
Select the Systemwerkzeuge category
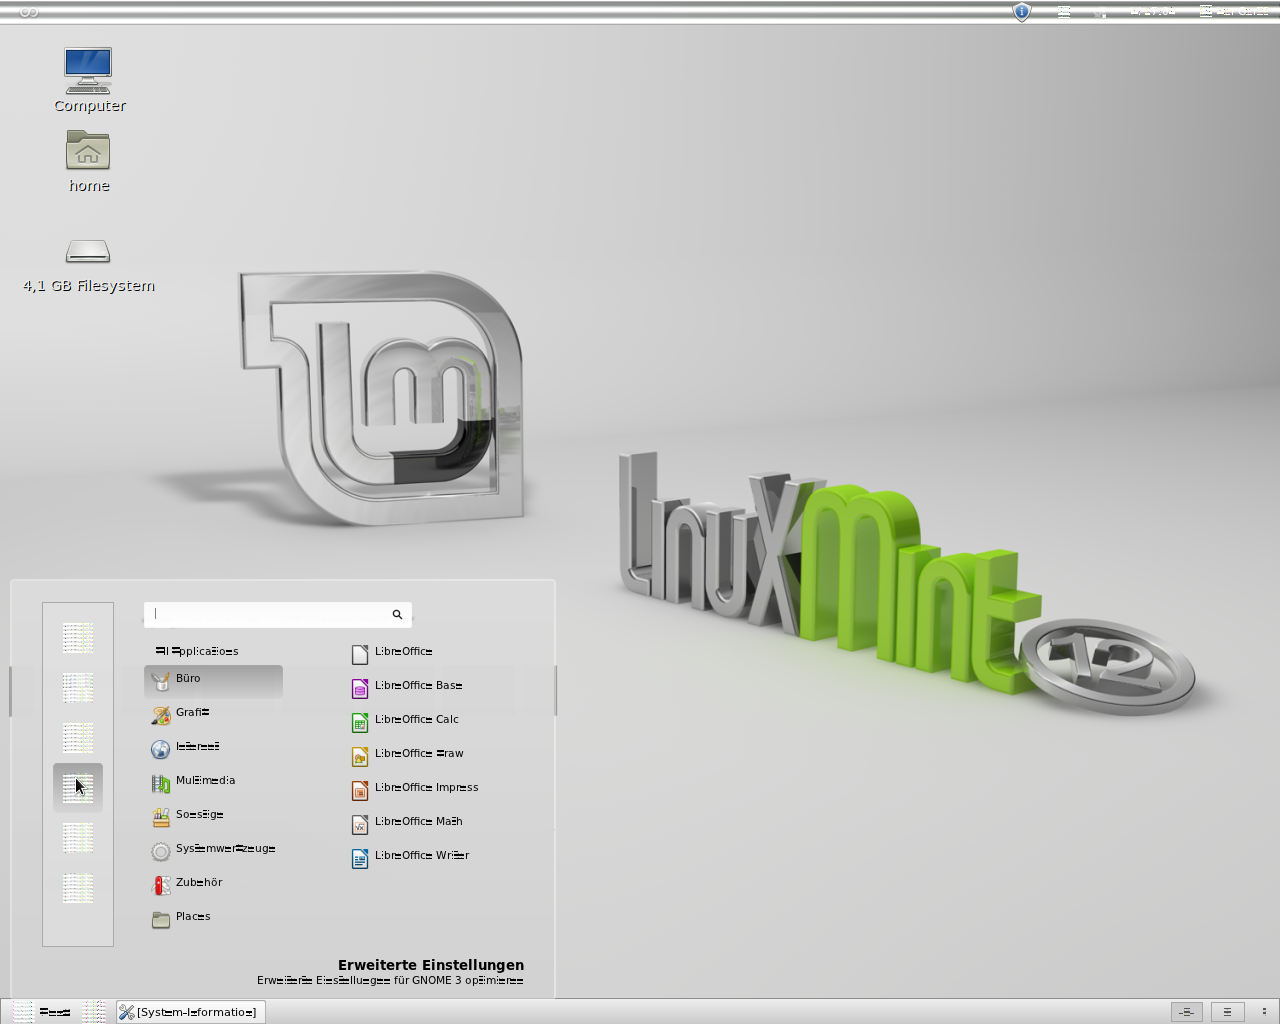click(213, 851)
